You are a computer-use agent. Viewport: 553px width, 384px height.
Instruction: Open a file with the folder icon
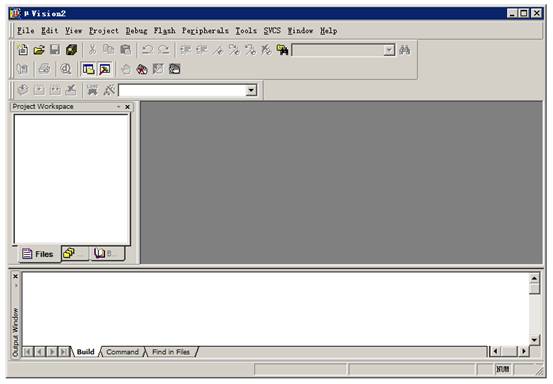click(x=39, y=50)
